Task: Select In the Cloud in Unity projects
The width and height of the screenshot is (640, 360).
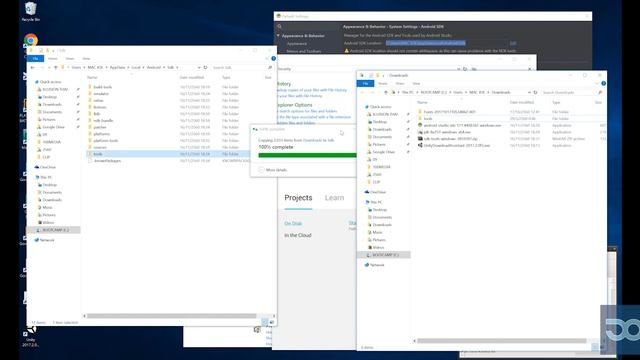Action: coord(298,236)
